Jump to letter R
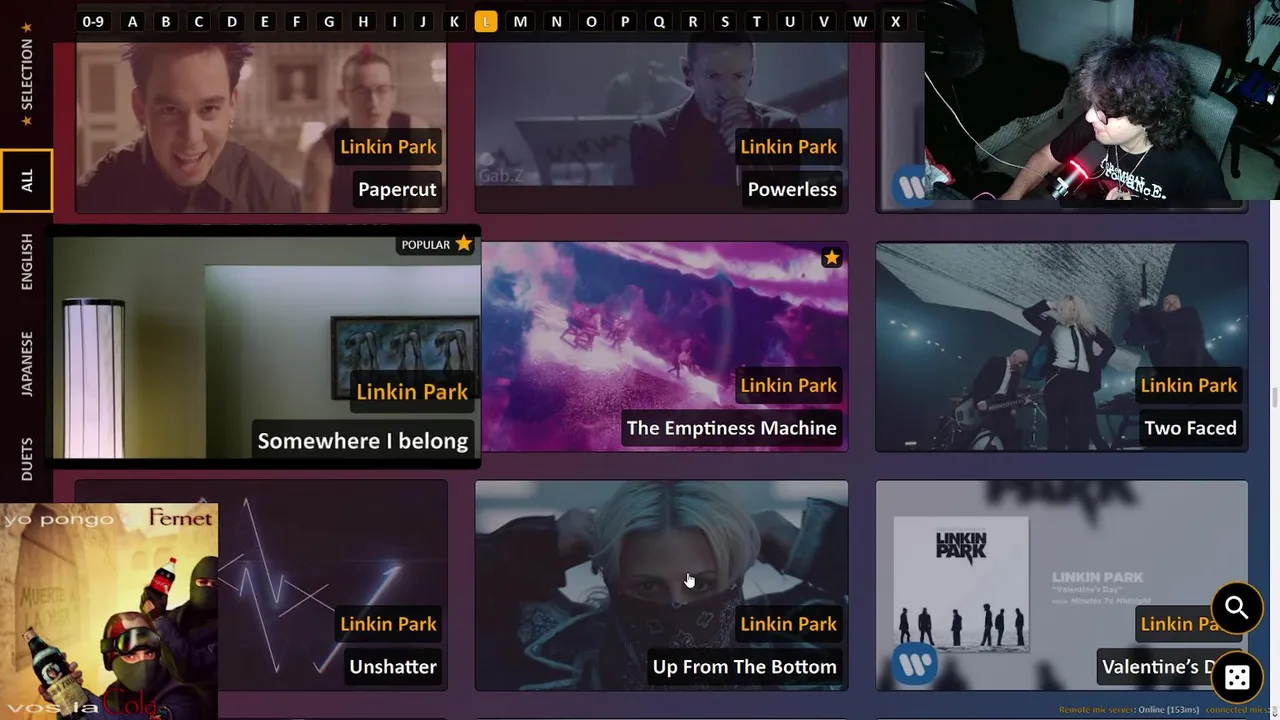Viewport: 1280px width, 720px height. click(692, 21)
